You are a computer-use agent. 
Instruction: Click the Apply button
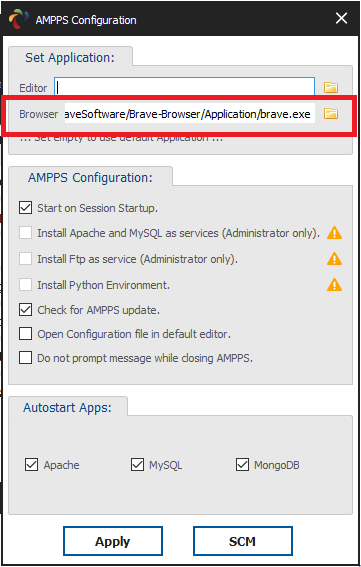(x=113, y=541)
